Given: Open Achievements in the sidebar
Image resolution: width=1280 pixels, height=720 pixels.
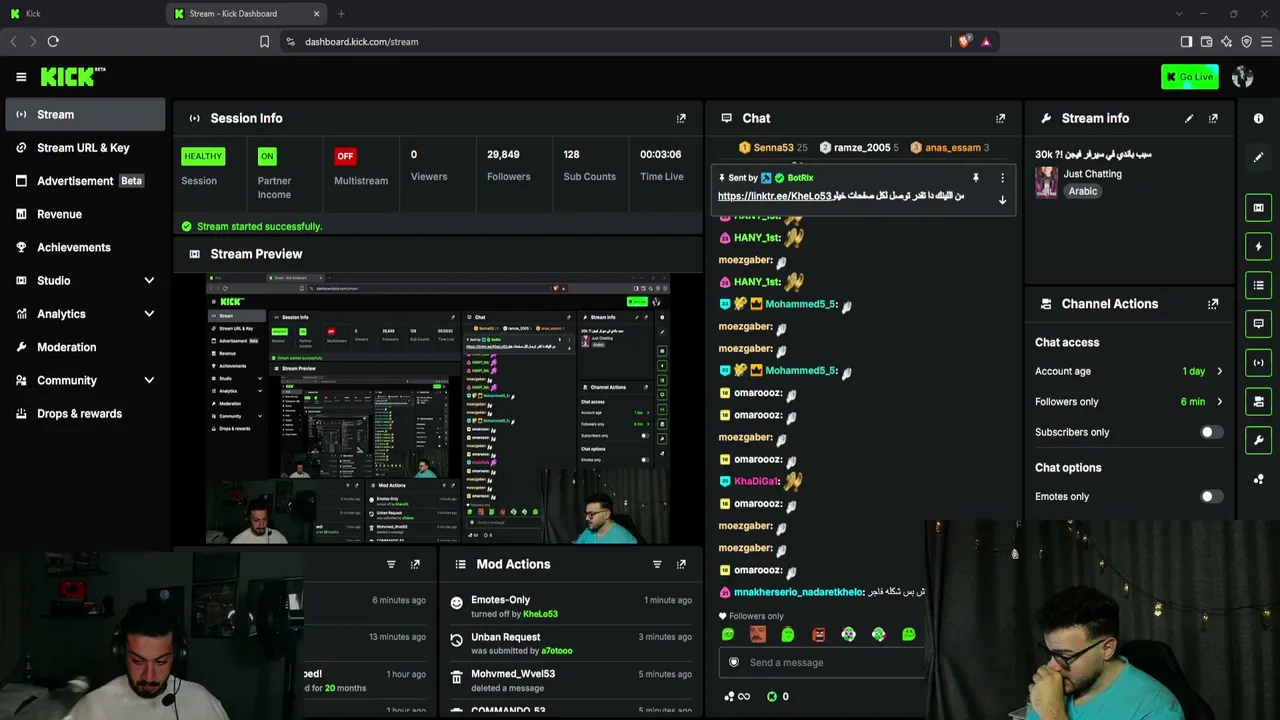Looking at the screenshot, I should click(x=85, y=247).
